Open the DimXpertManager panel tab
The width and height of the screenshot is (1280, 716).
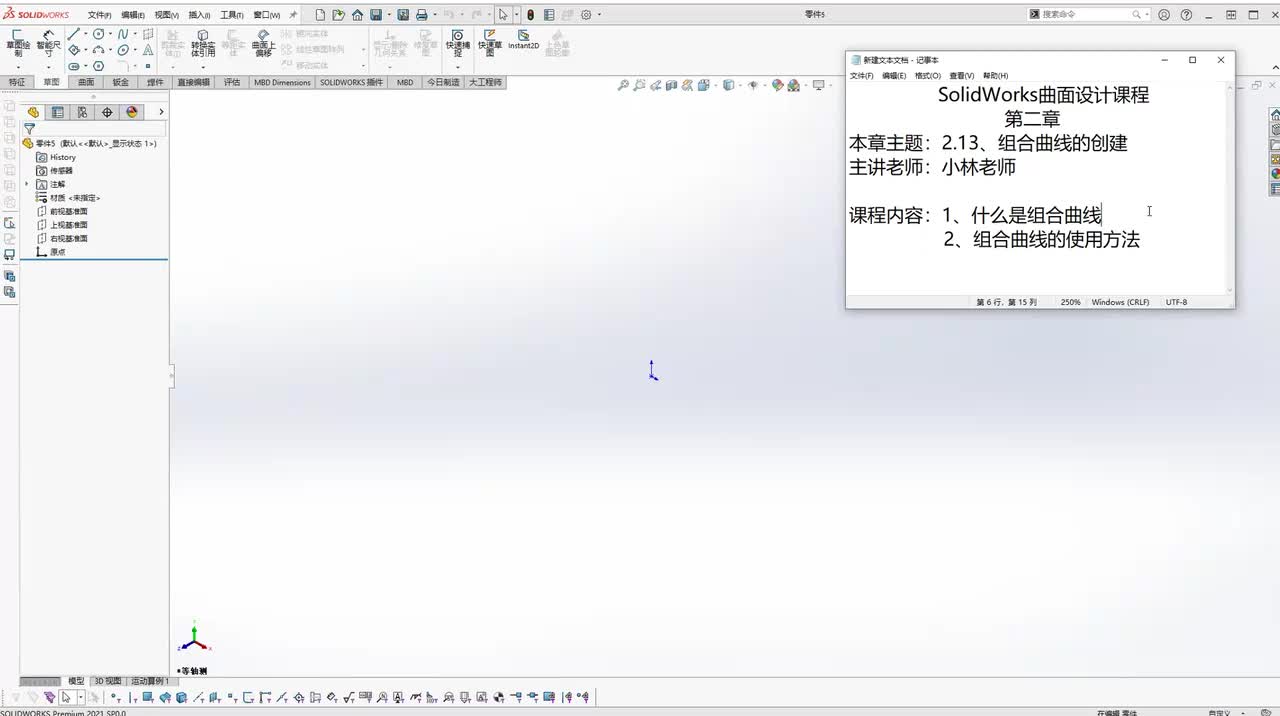(107, 112)
